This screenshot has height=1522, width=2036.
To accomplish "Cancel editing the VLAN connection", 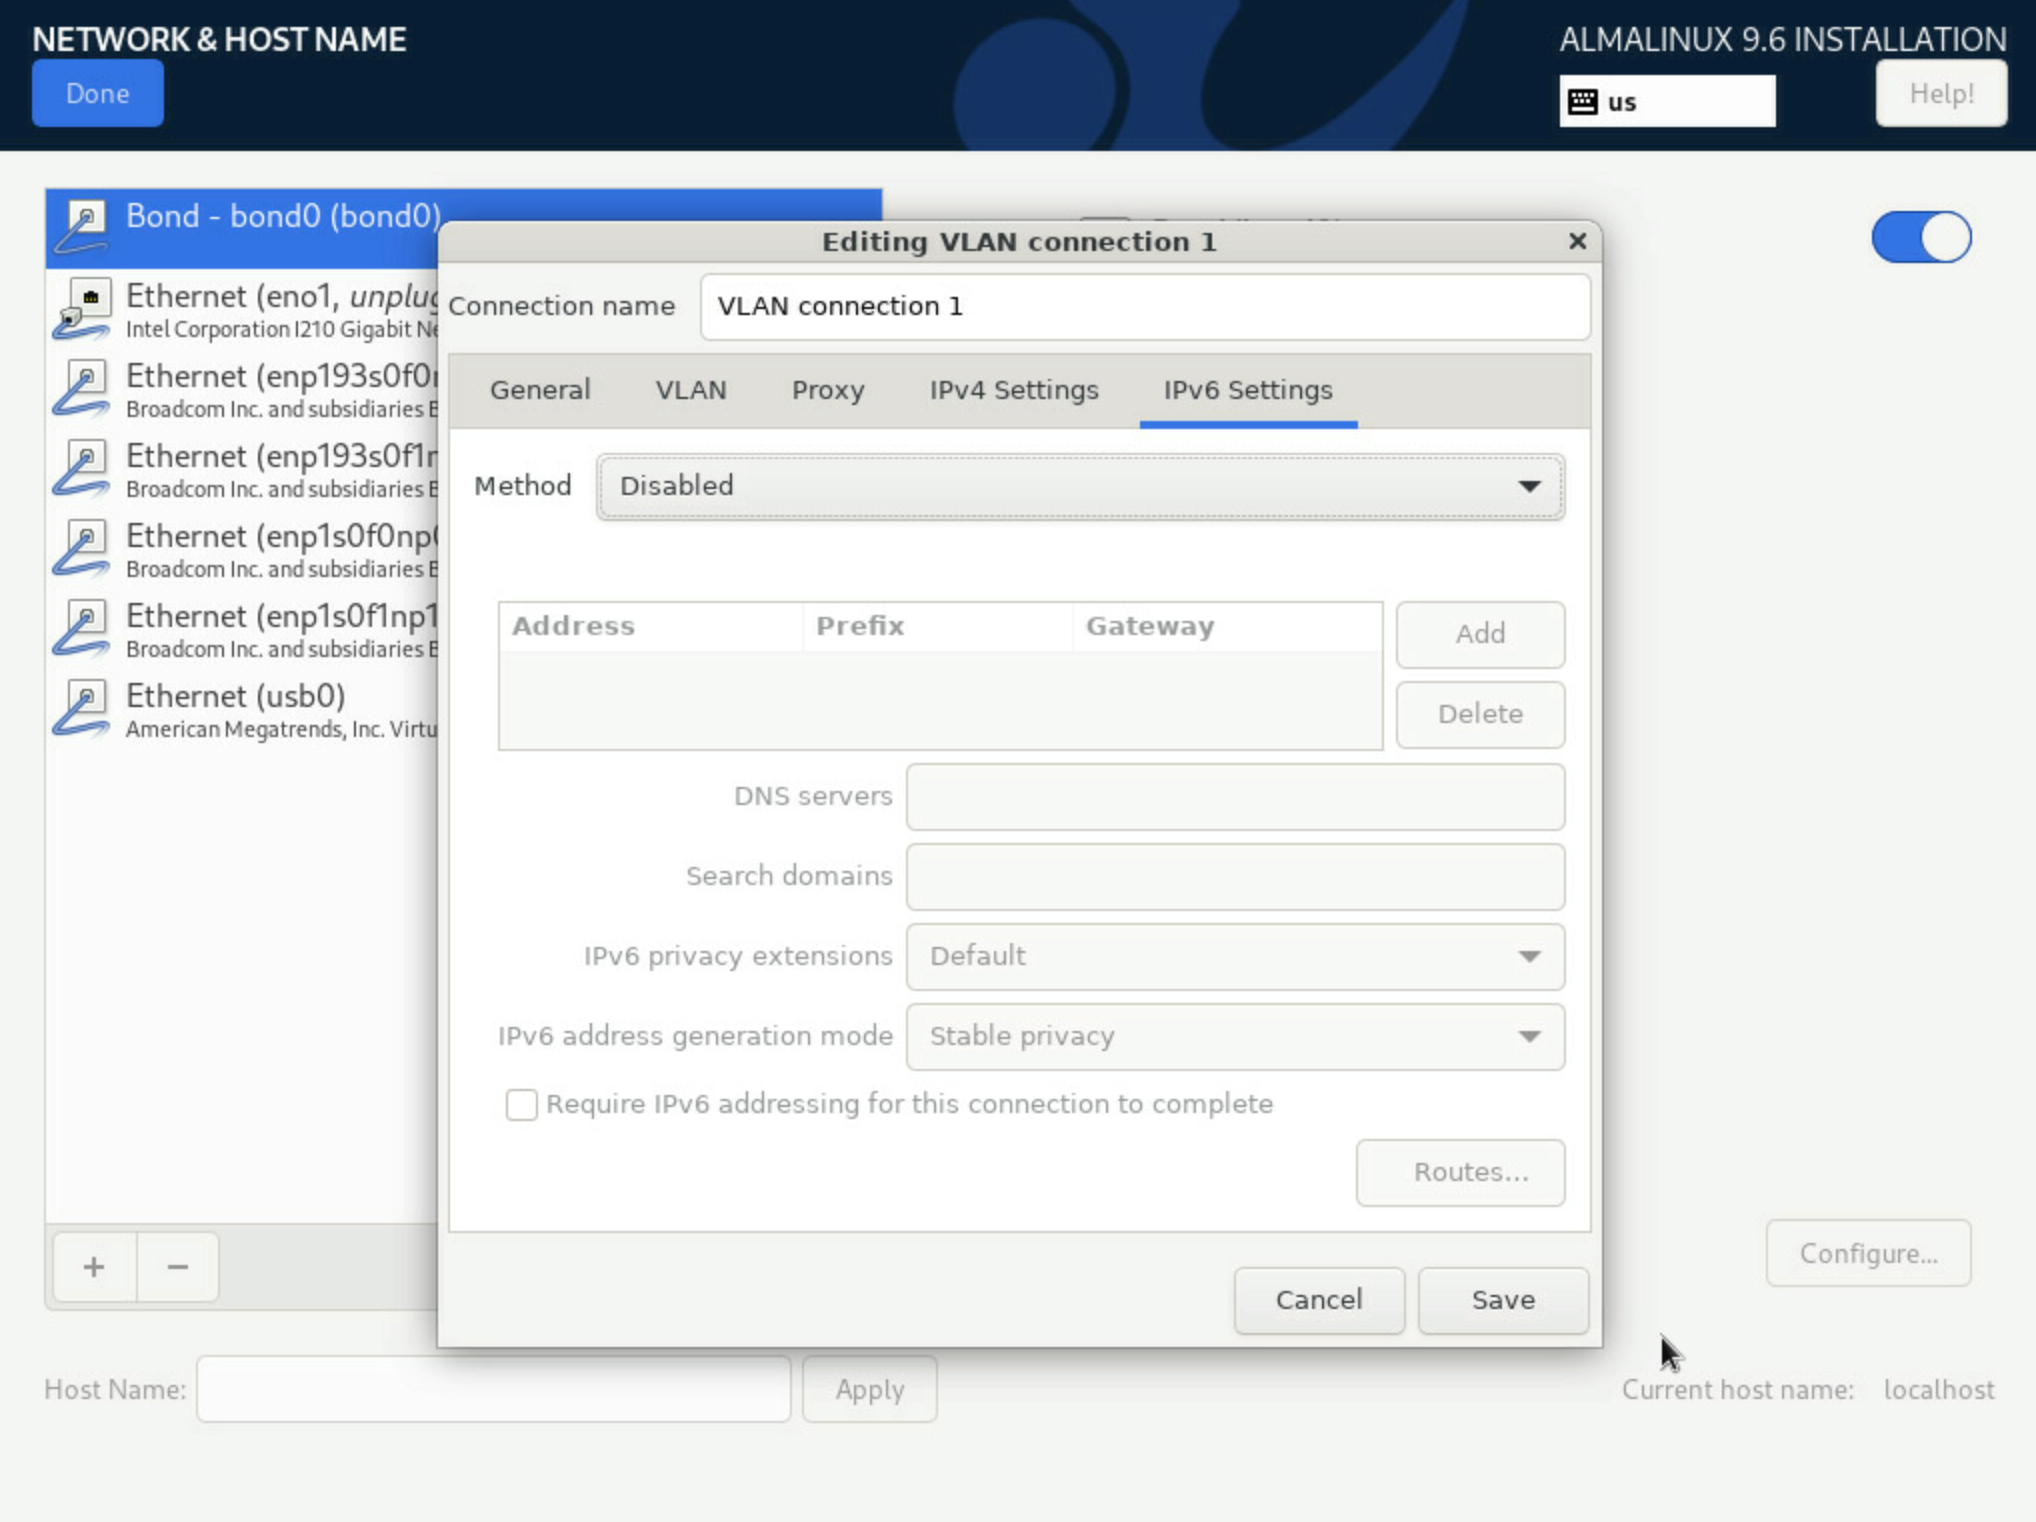I will coord(1319,1300).
